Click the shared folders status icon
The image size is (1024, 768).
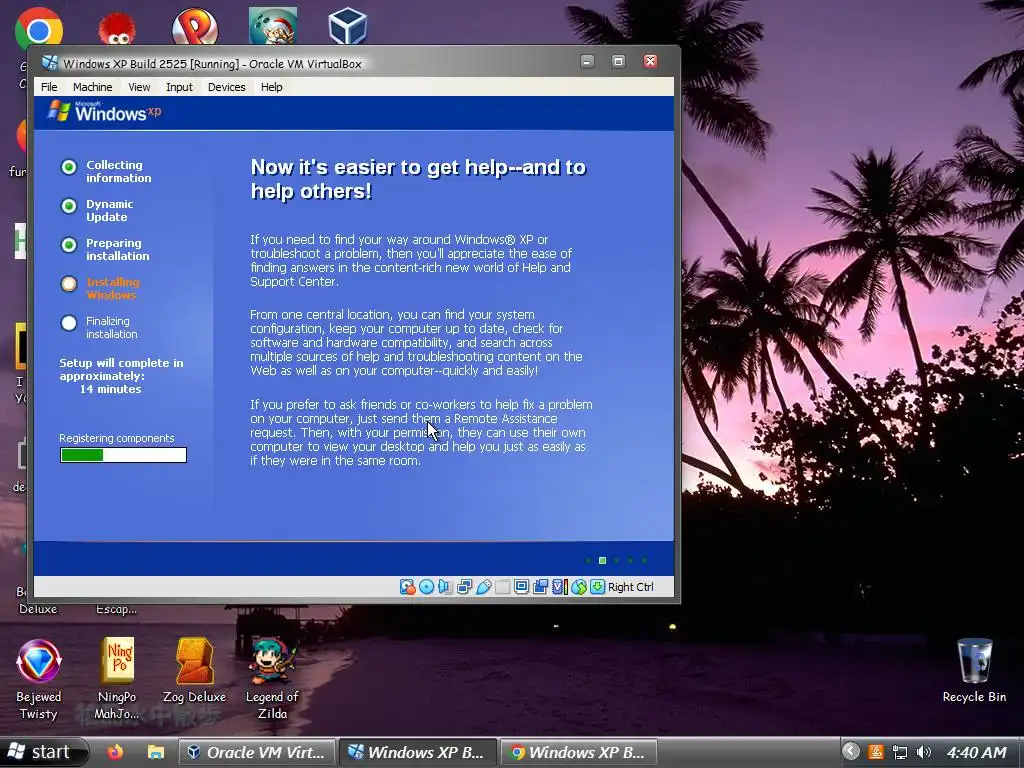pyautogui.click(x=502, y=586)
